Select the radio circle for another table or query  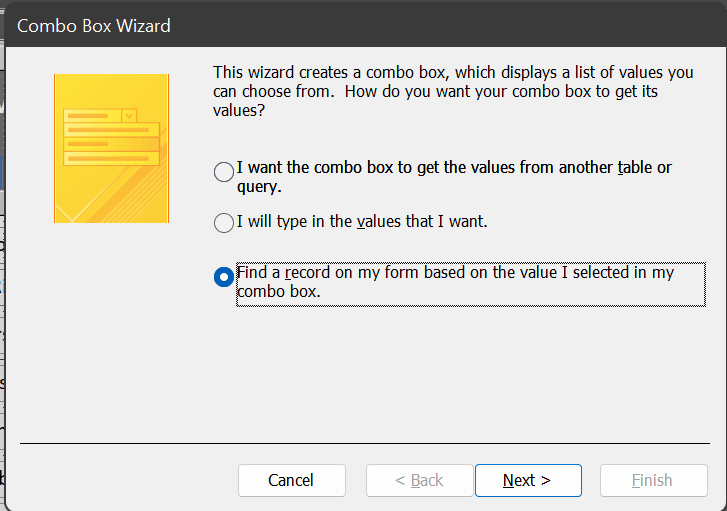pyautogui.click(x=223, y=172)
